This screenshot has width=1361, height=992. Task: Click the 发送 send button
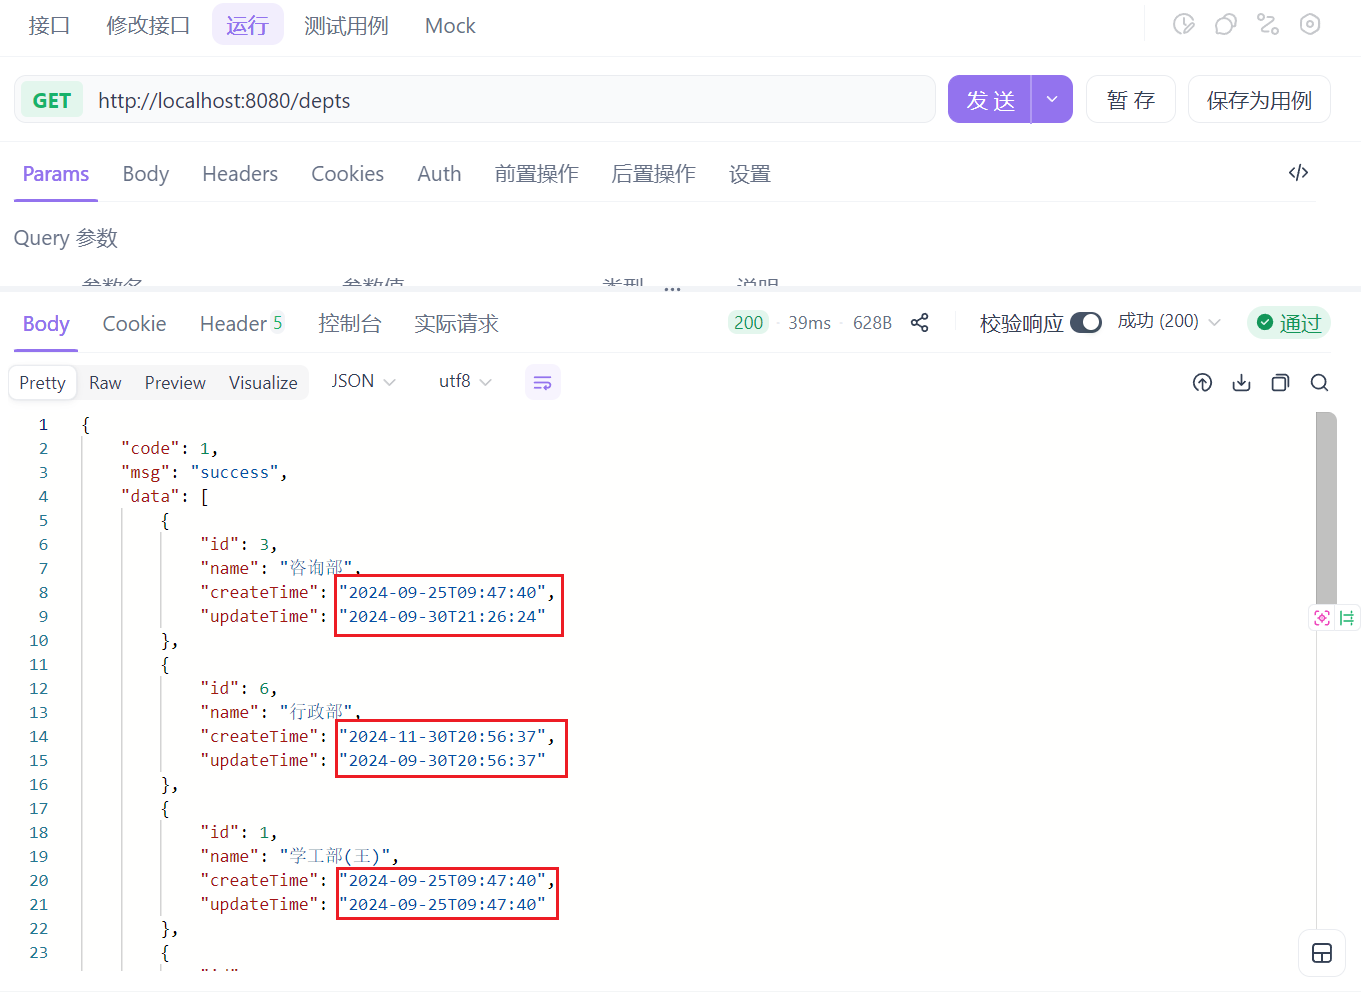coord(990,99)
